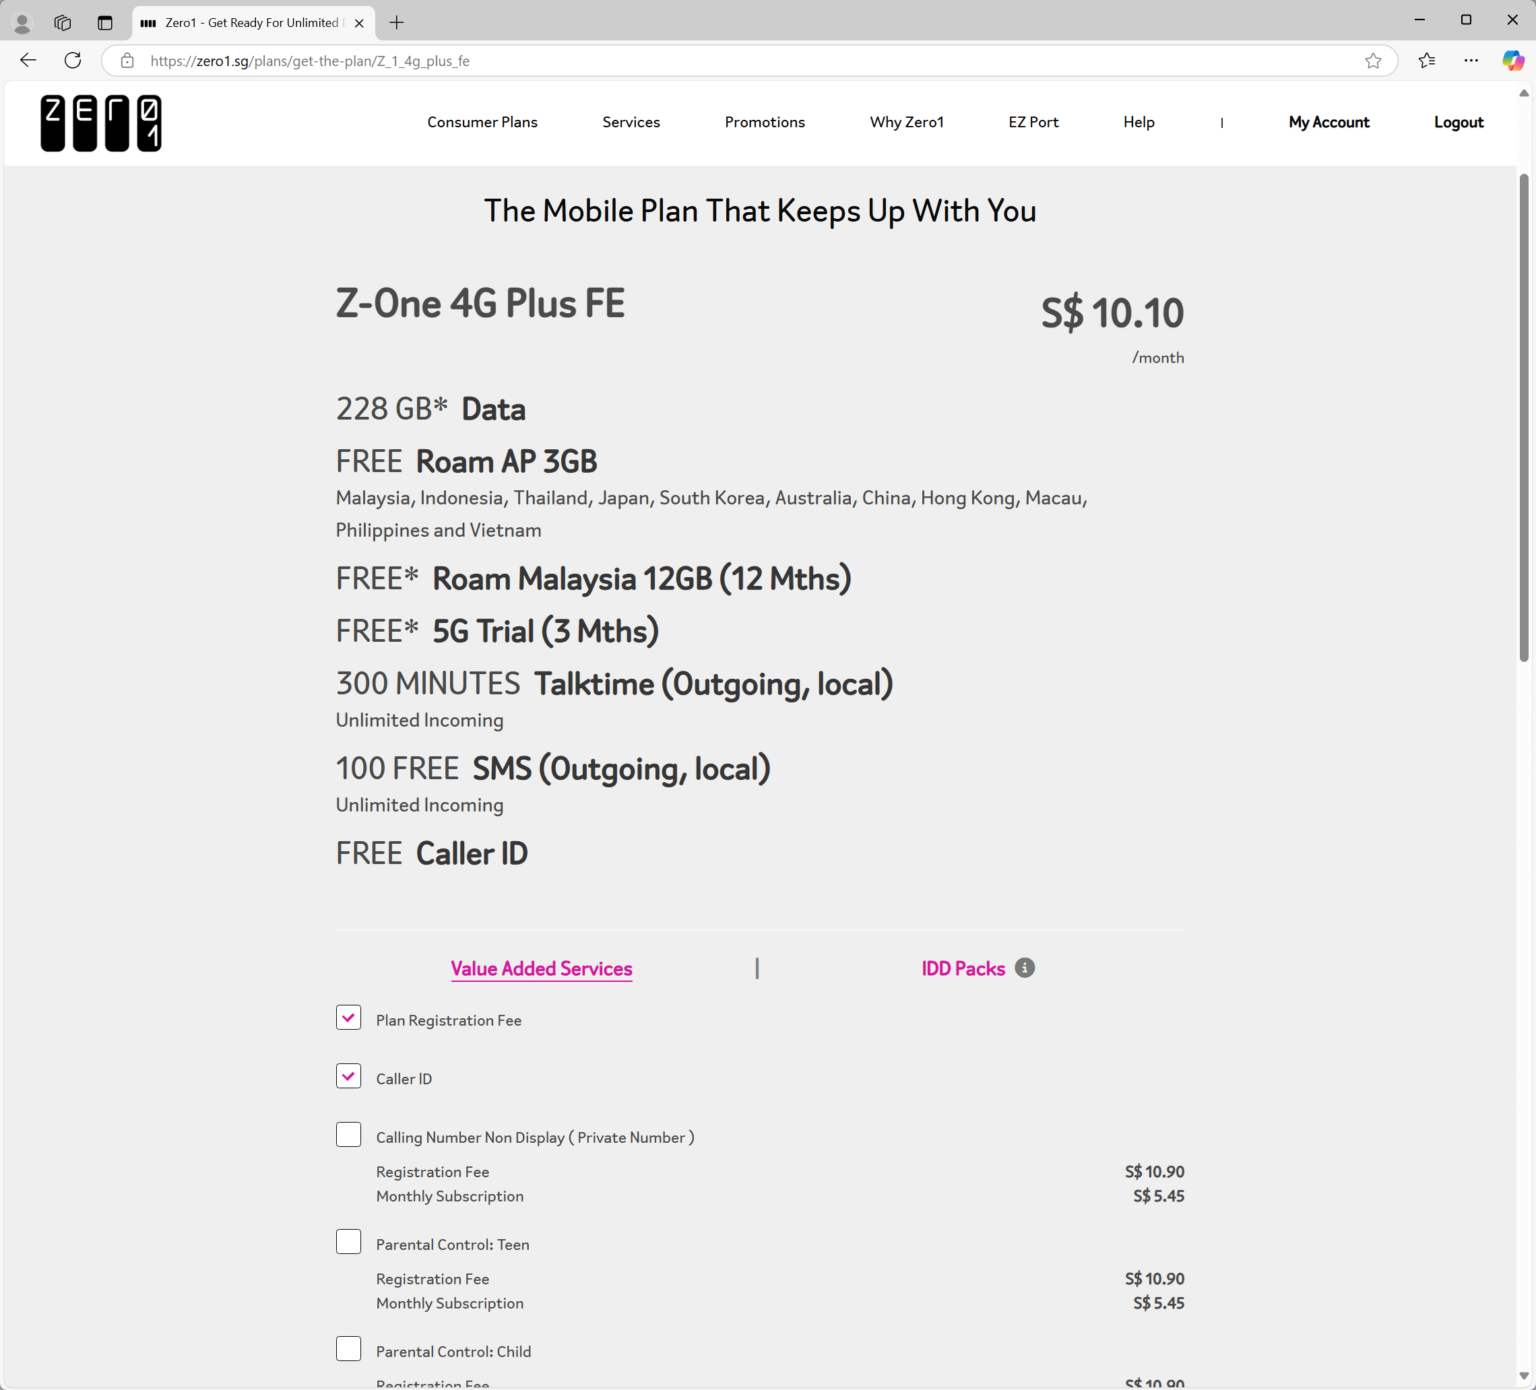
Task: Open Copilot from the toolbar icon
Action: 1511,60
